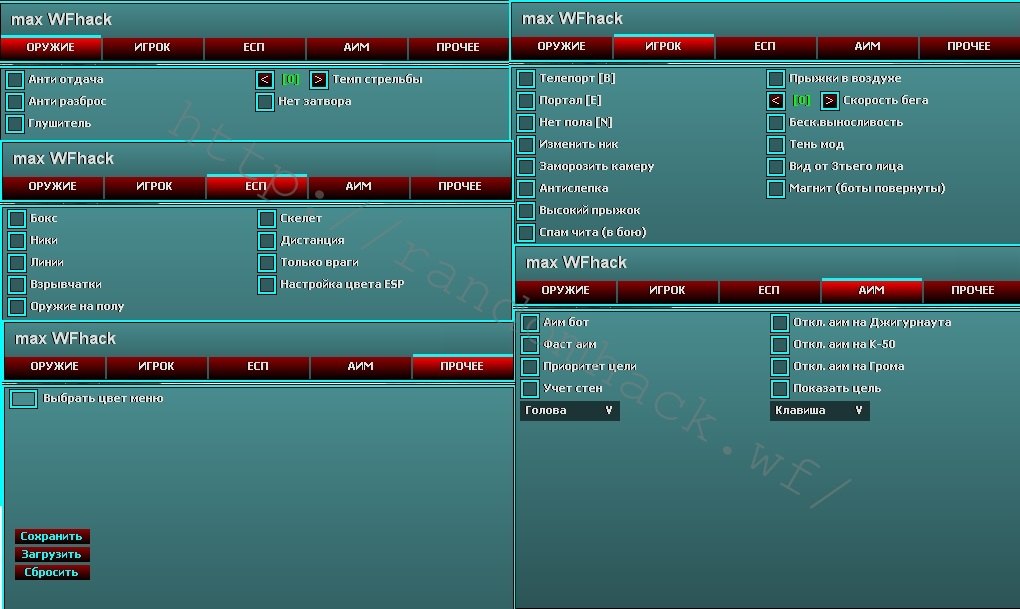Open ПРОЧЕЕ tab in top-left panel

click(x=458, y=47)
